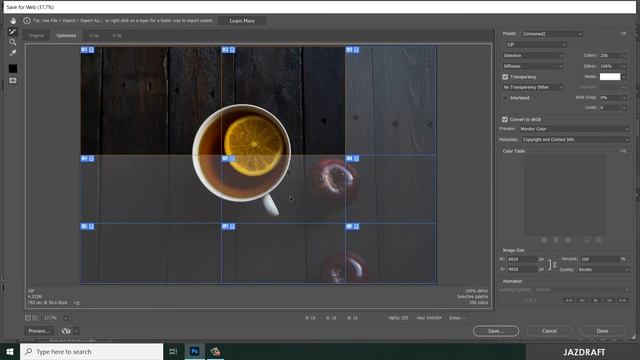Screen dimensions: 640x360
Task: Open the Dither percentage dropdown arrow
Action: (624, 66)
